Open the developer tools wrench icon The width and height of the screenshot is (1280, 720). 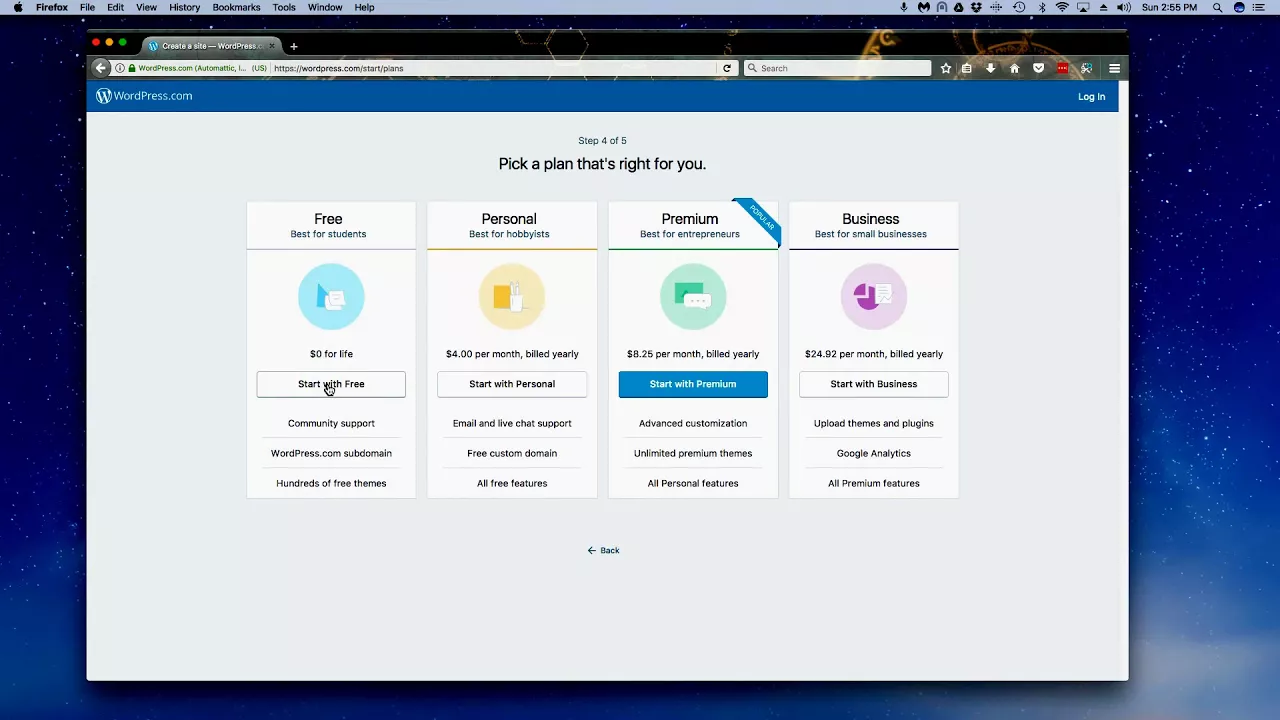click(1086, 68)
